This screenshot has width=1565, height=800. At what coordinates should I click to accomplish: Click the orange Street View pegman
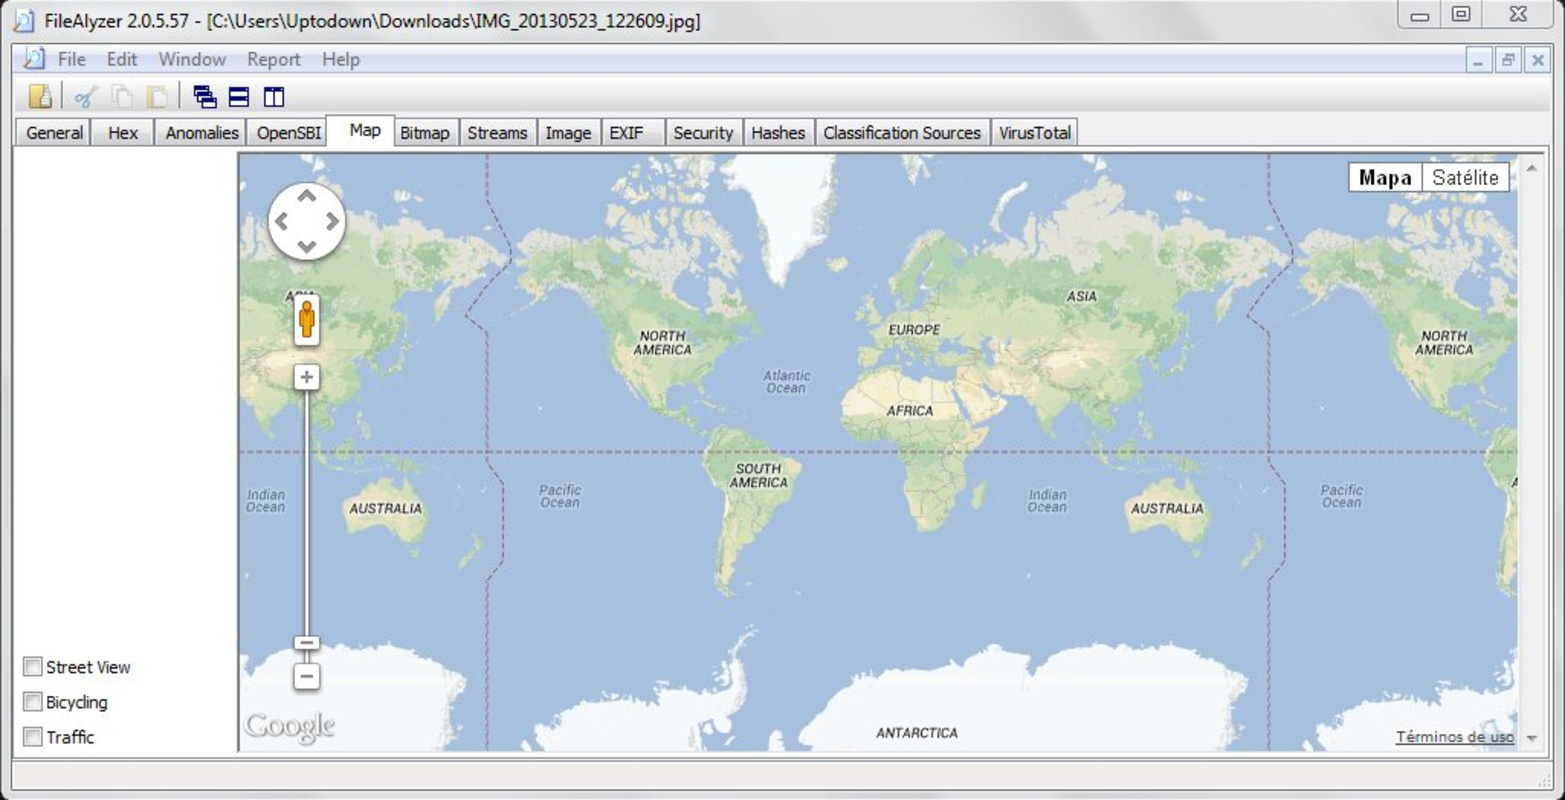[x=307, y=319]
